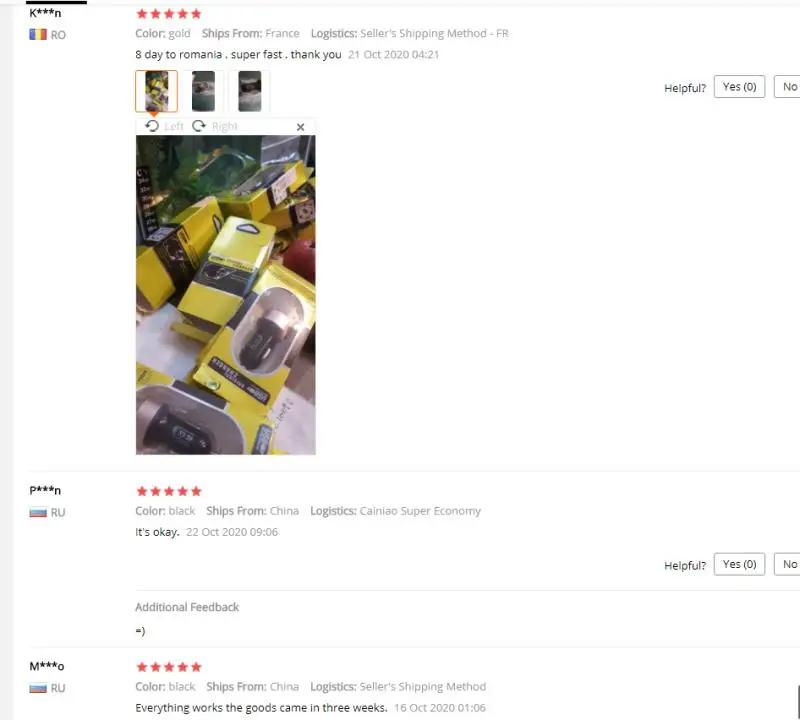The width and height of the screenshot is (800, 720).
Task: Select the first review photo thumbnail
Action: point(157,91)
